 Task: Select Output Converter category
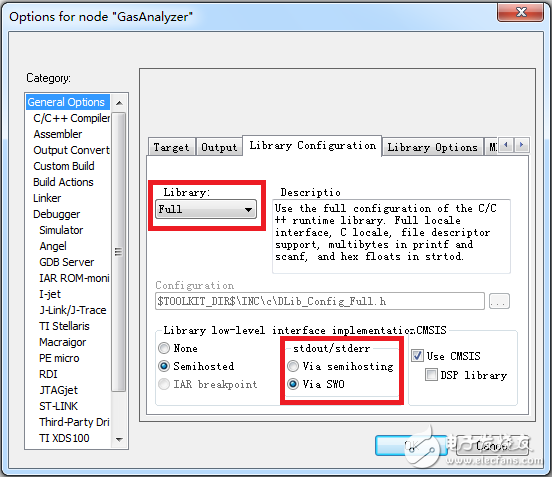click(x=72, y=150)
